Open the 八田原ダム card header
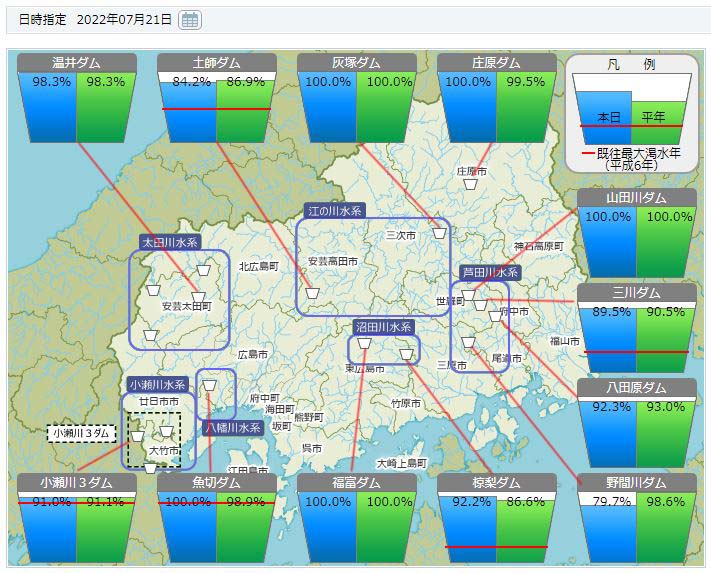The width and height of the screenshot is (711, 573). pos(637,388)
